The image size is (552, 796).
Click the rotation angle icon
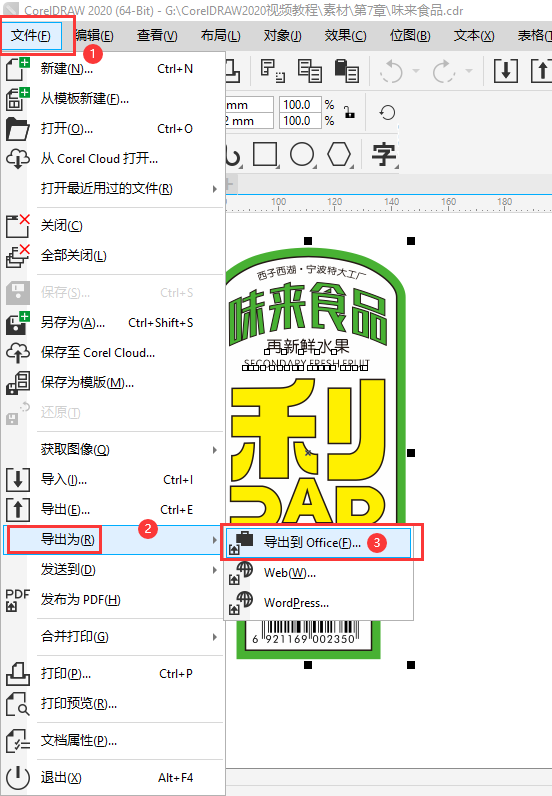(x=387, y=112)
